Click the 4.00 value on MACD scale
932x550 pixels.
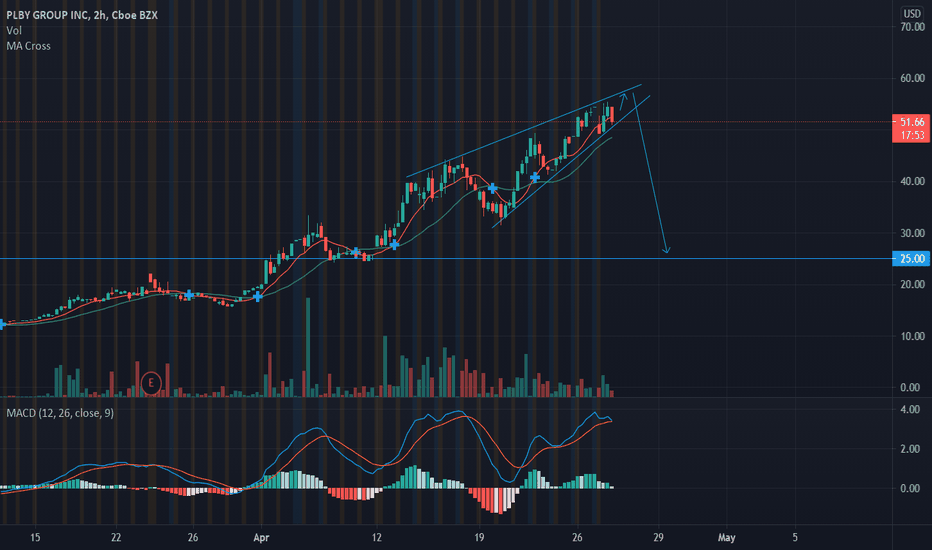(910, 409)
